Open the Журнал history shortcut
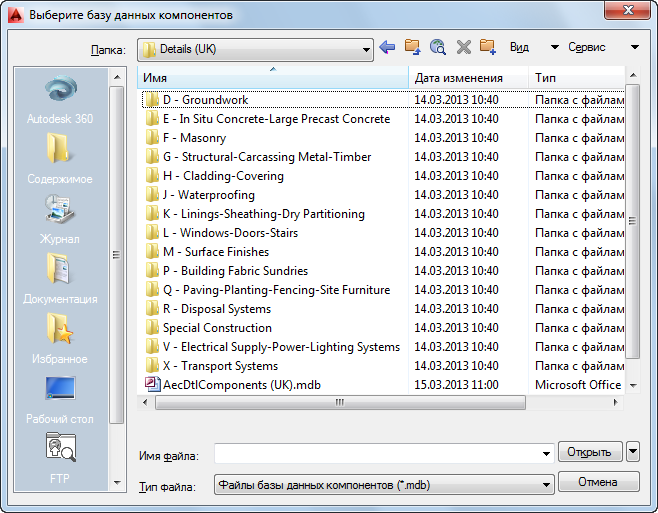658x513 pixels. pyautogui.click(x=60, y=219)
